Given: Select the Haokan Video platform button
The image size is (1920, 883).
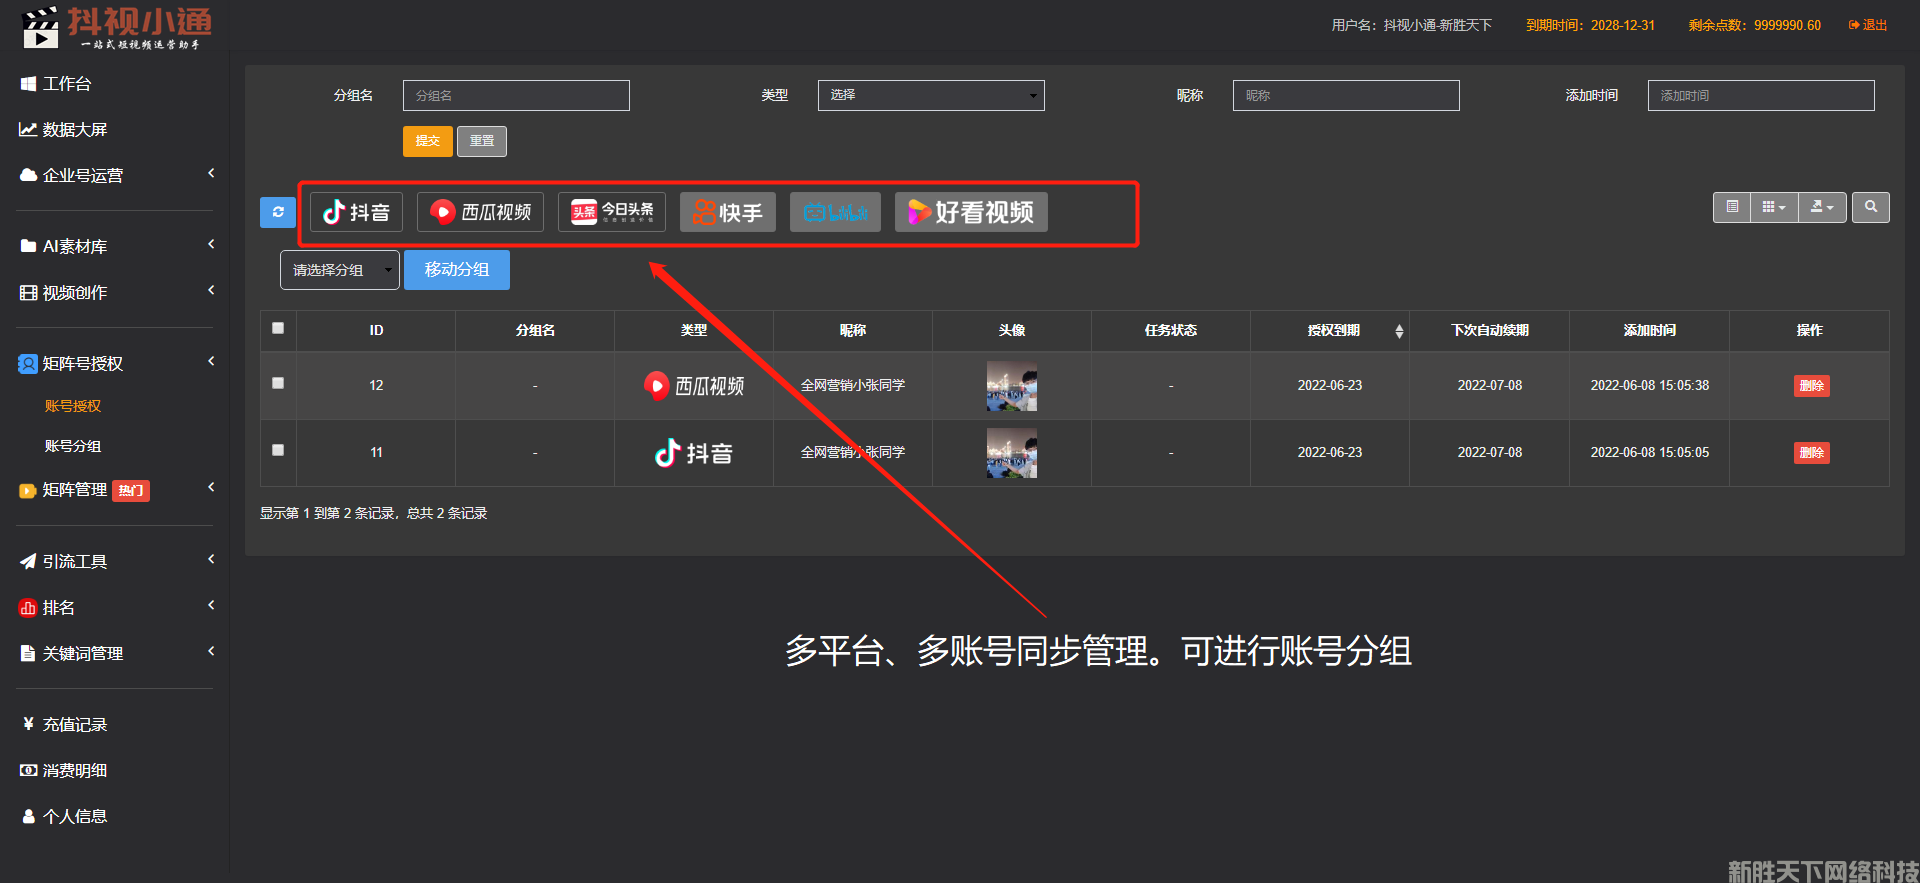Looking at the screenshot, I should [x=970, y=212].
